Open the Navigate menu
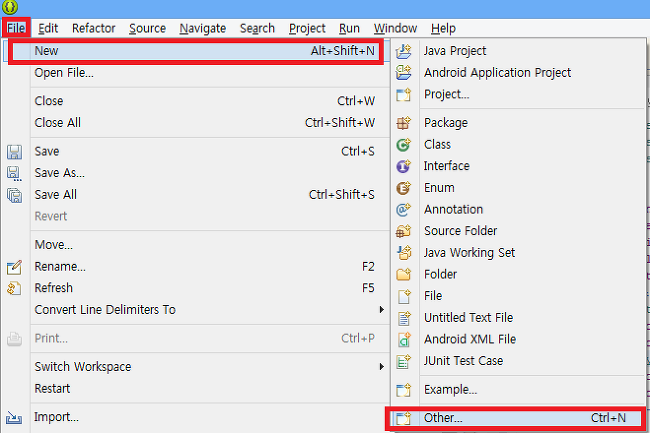The width and height of the screenshot is (650, 433). click(203, 28)
